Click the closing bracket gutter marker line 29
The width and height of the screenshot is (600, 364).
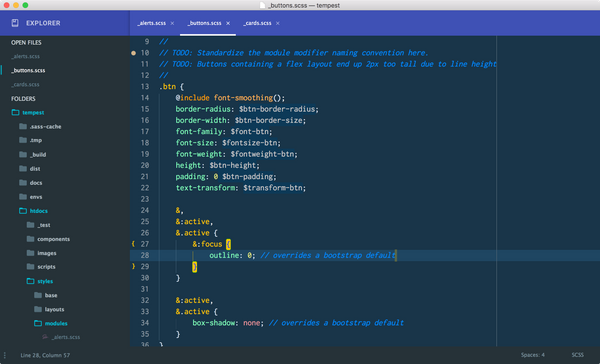[x=133, y=266]
